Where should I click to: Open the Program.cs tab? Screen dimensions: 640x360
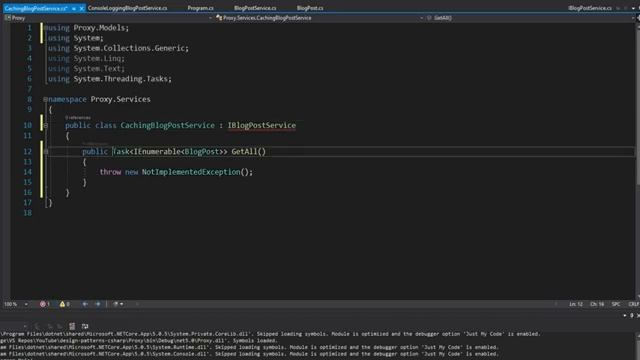200,8
